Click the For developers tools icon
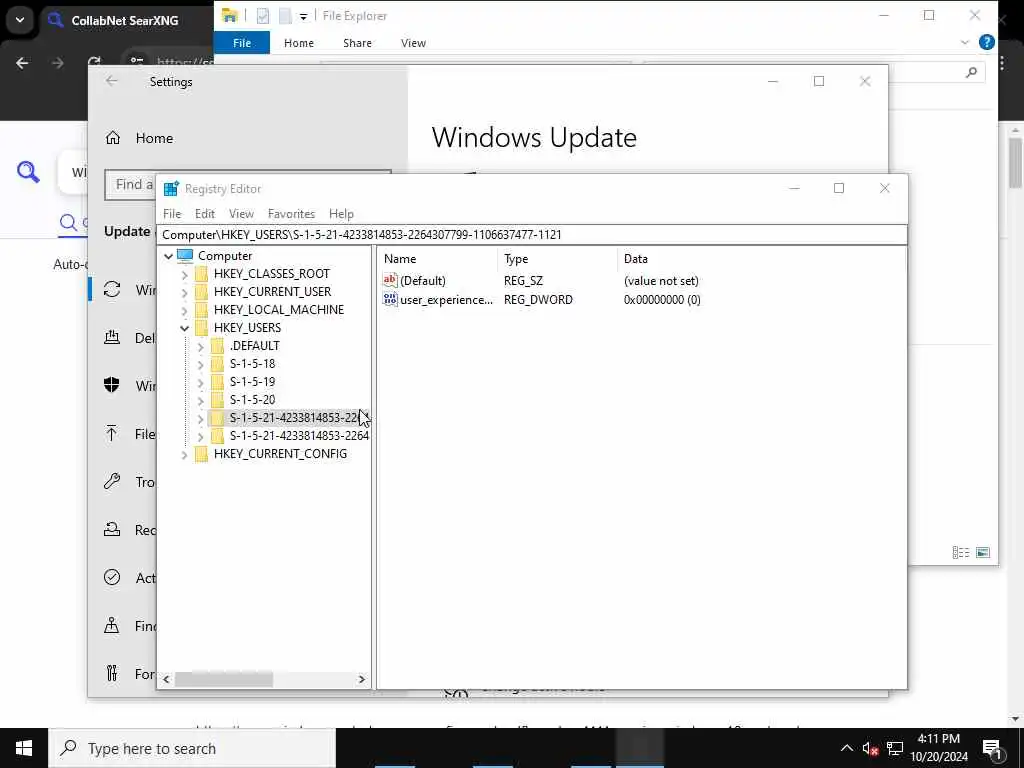Screen dimensions: 1024x768 112,673
